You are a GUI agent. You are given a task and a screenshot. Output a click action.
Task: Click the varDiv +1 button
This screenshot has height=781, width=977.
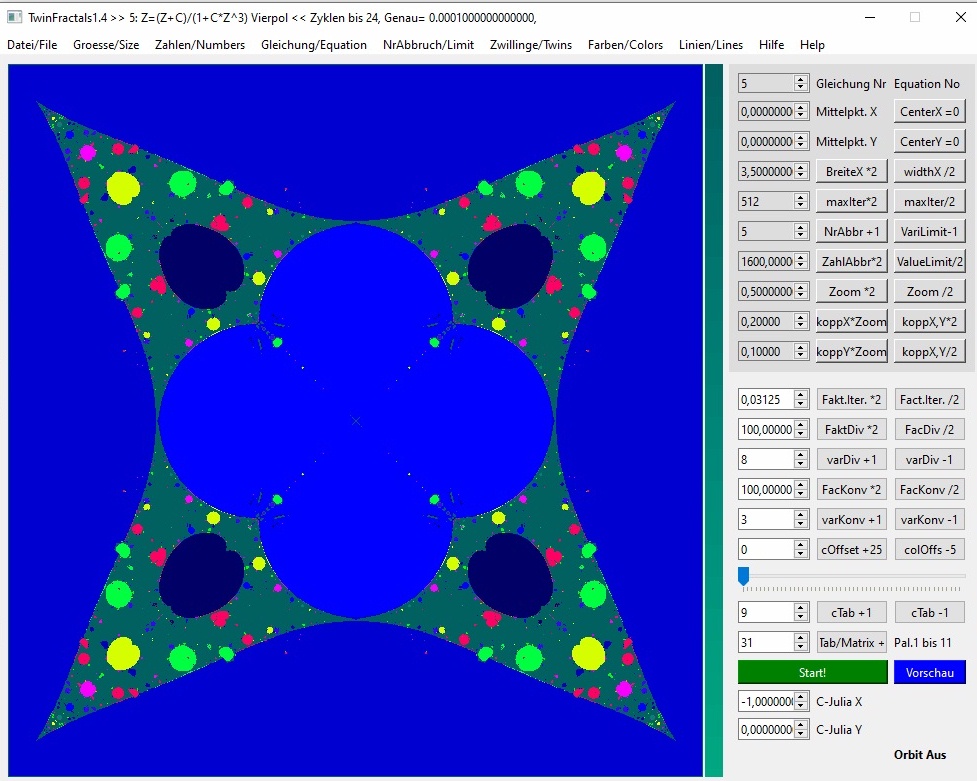tap(851, 459)
